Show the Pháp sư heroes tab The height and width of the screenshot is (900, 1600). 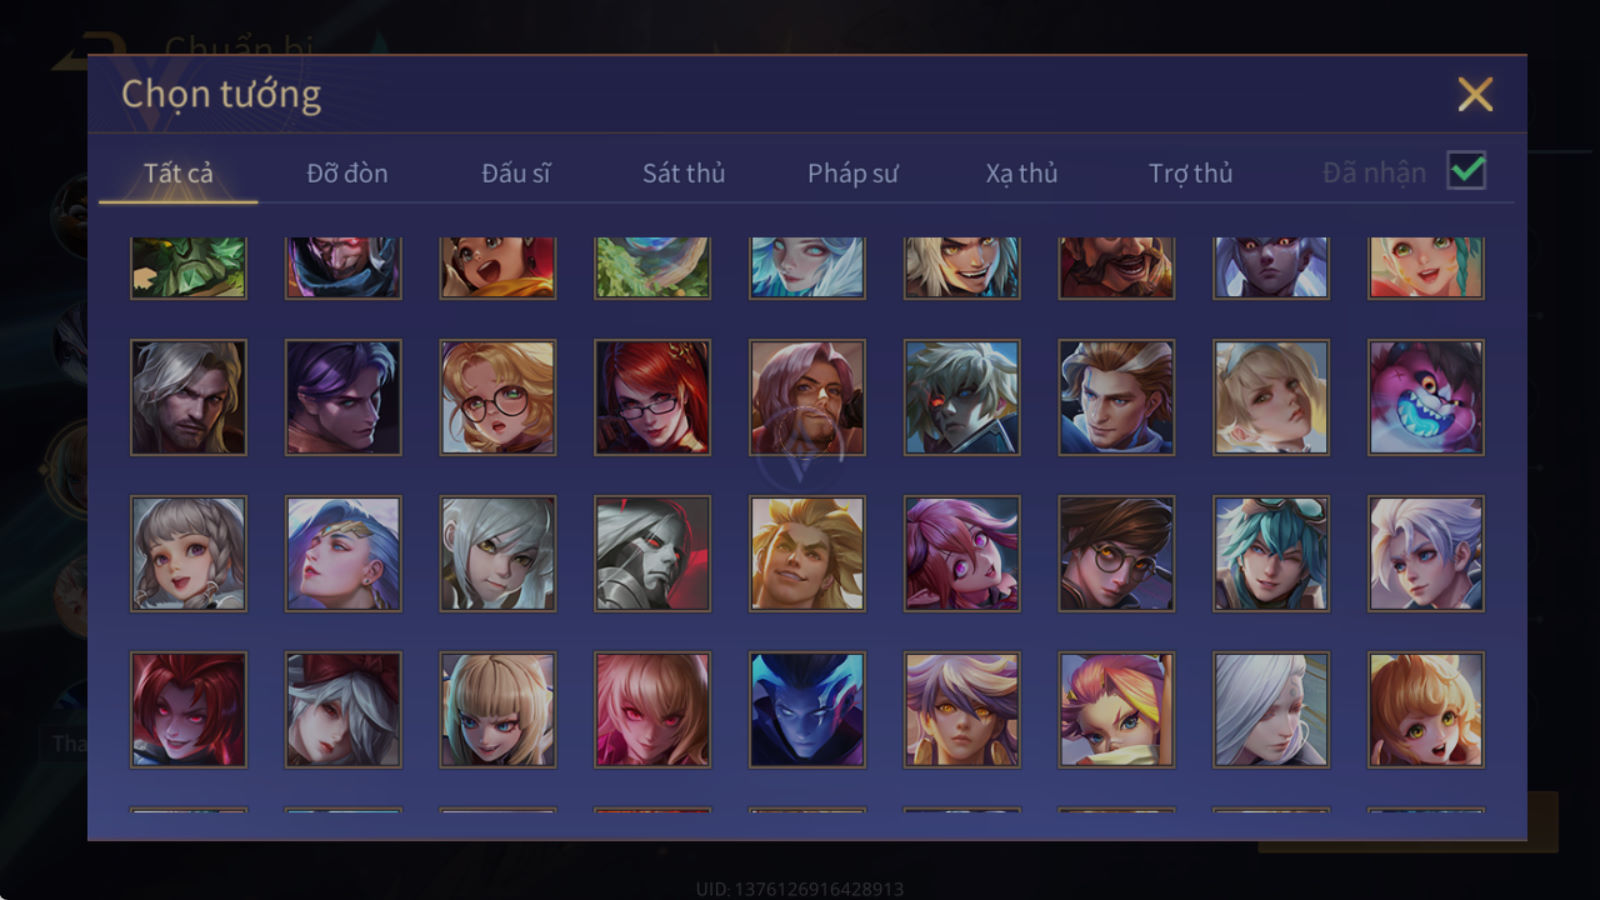tap(852, 173)
